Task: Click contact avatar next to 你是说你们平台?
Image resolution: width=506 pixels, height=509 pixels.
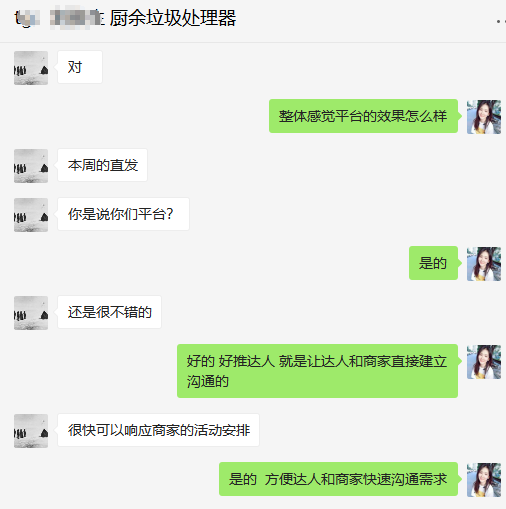Action: 31,215
